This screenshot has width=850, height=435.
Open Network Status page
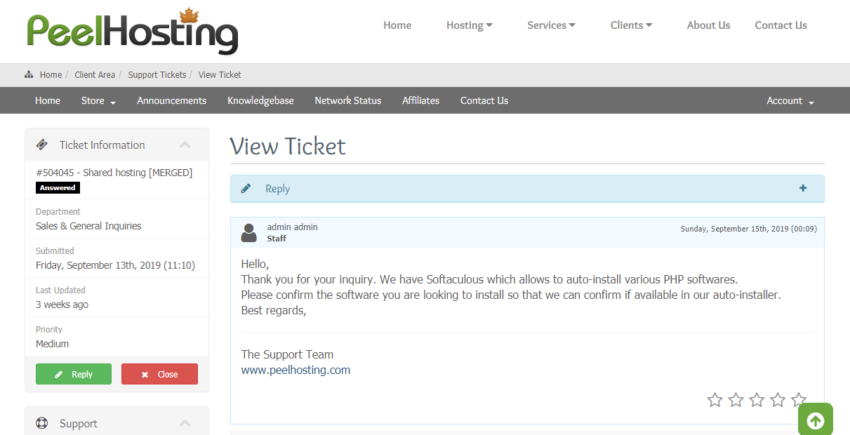click(x=347, y=100)
